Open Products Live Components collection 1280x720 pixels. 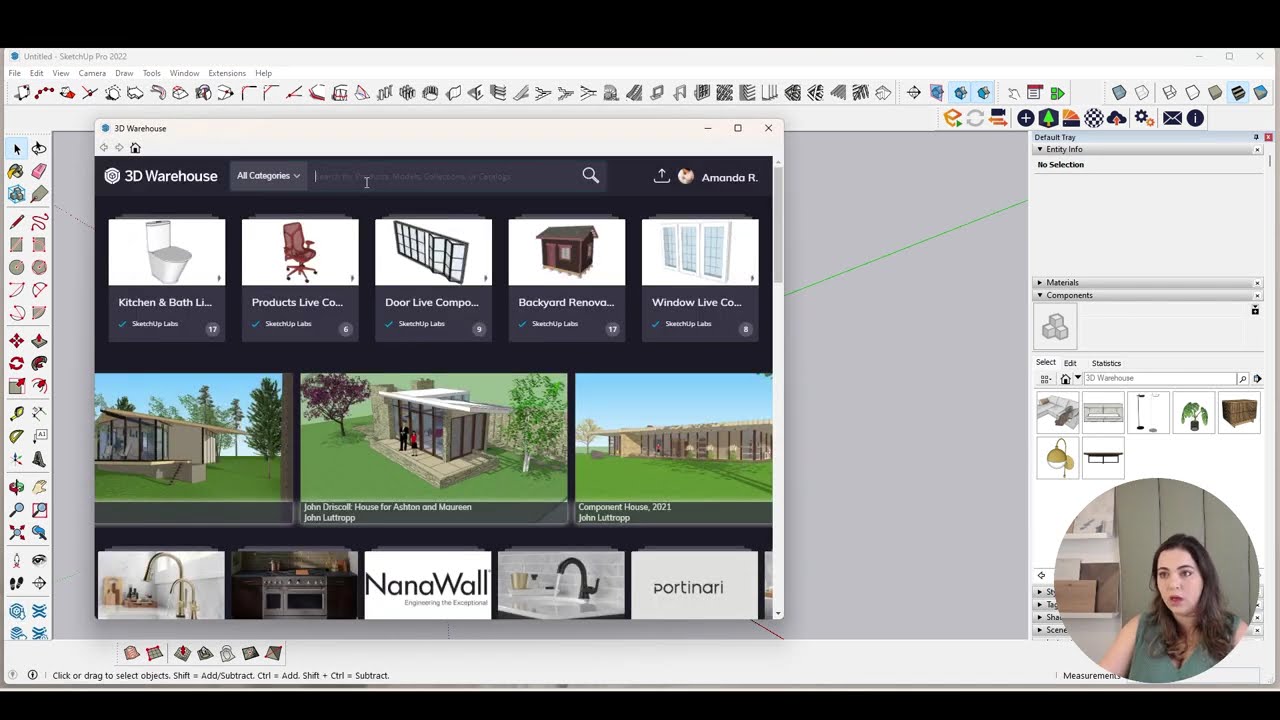(299, 278)
